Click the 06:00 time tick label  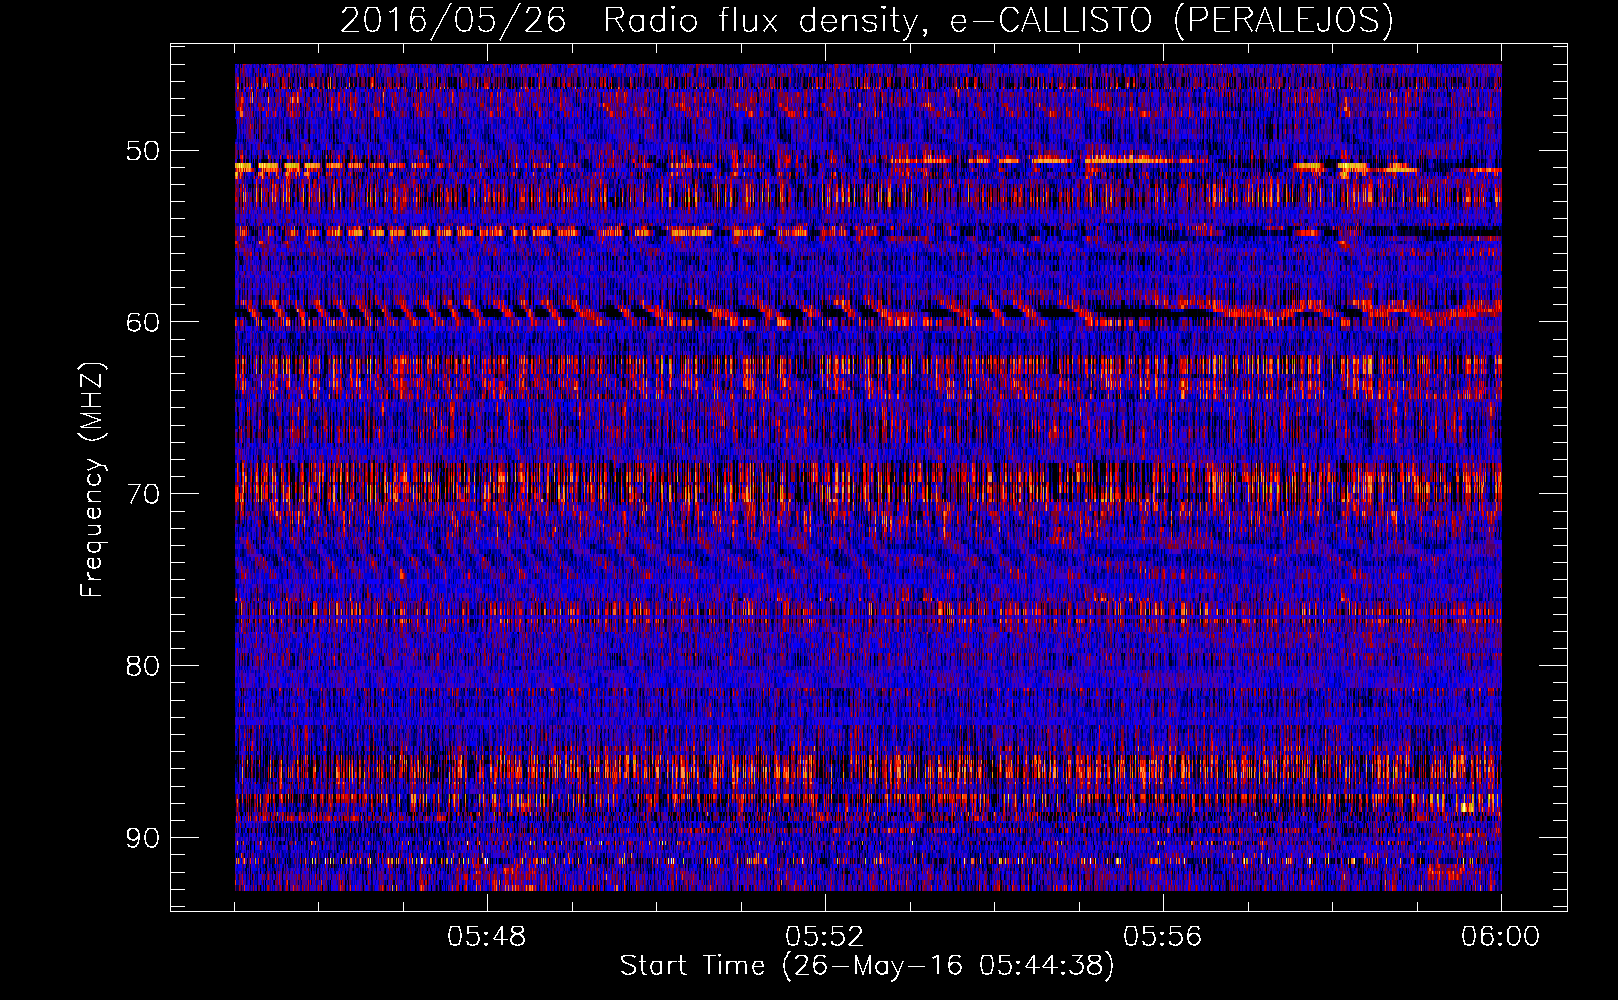tap(1500, 937)
